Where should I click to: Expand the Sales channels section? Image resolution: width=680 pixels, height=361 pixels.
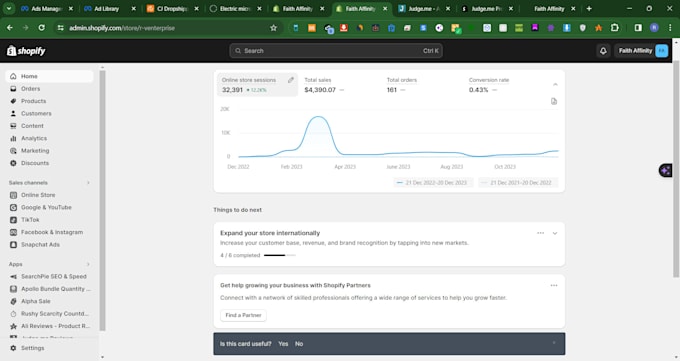pos(88,183)
